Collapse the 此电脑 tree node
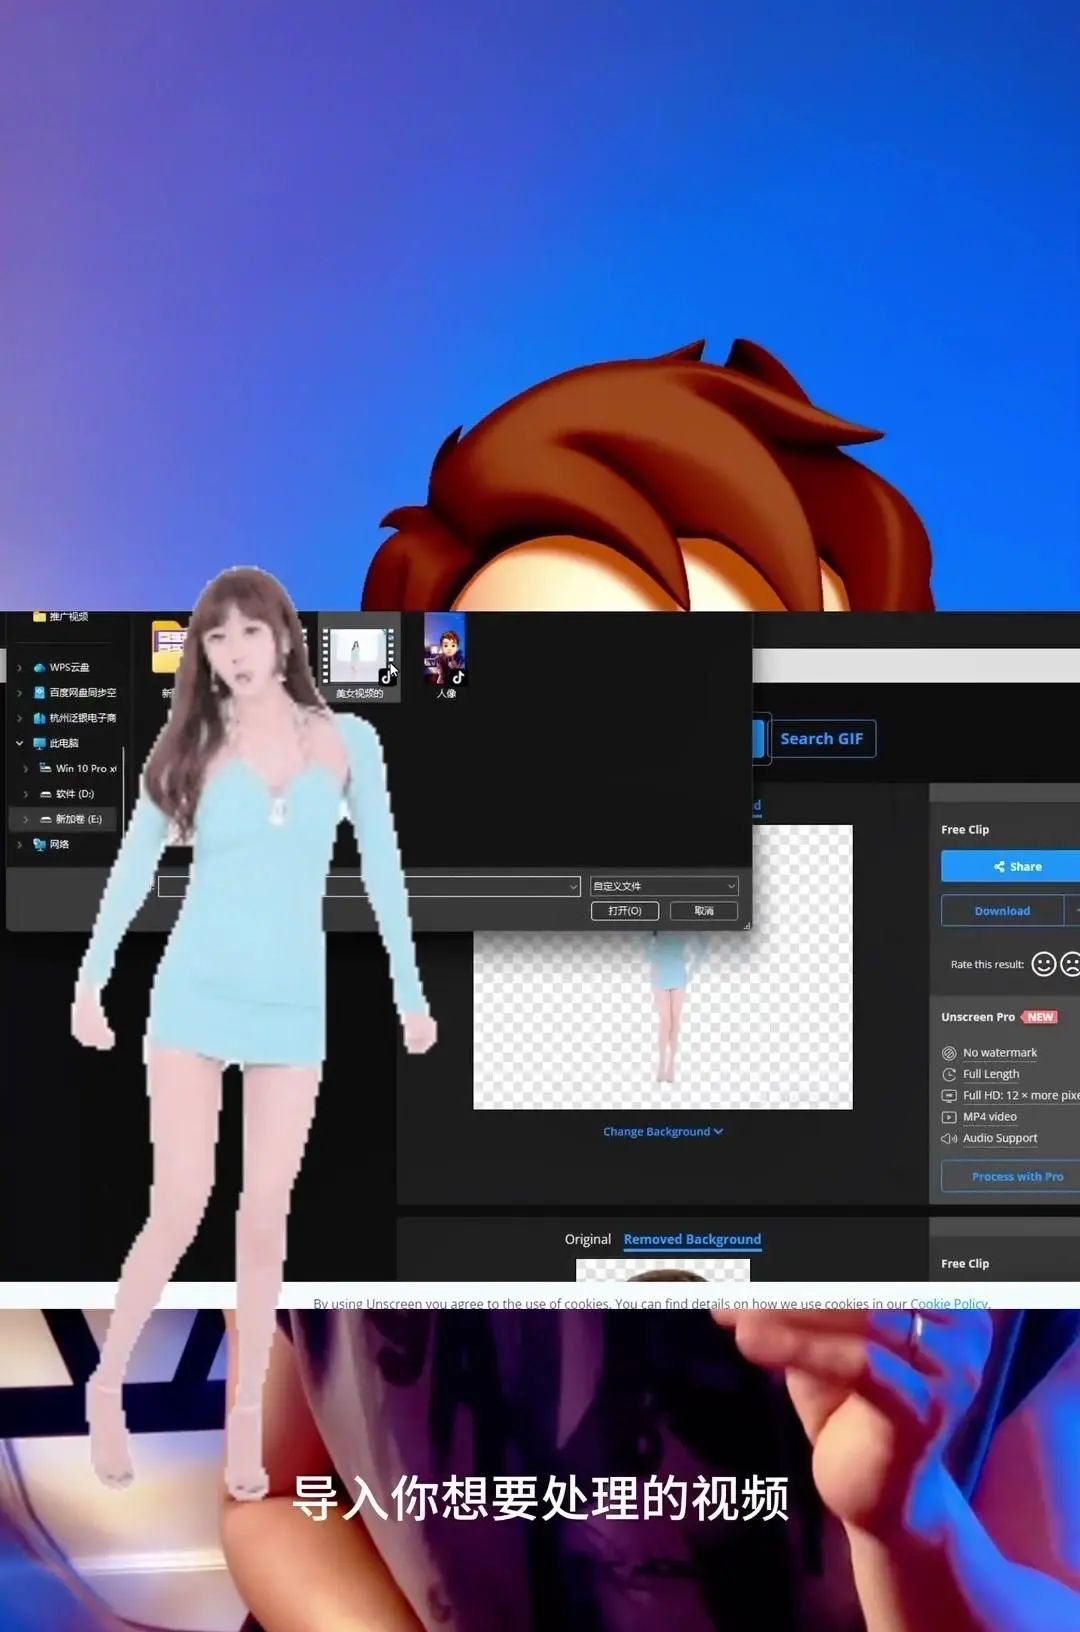This screenshot has width=1080, height=1632. pos(19,743)
